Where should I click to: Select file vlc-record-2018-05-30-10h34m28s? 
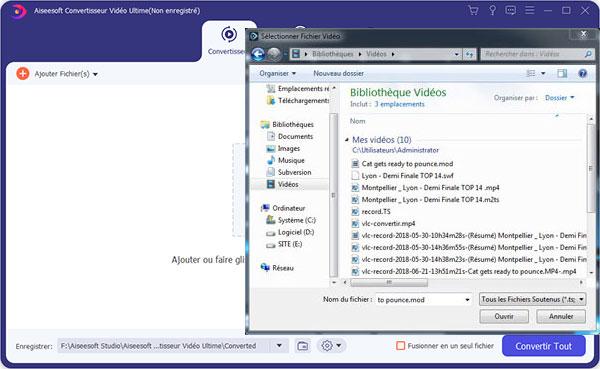tap(469, 235)
